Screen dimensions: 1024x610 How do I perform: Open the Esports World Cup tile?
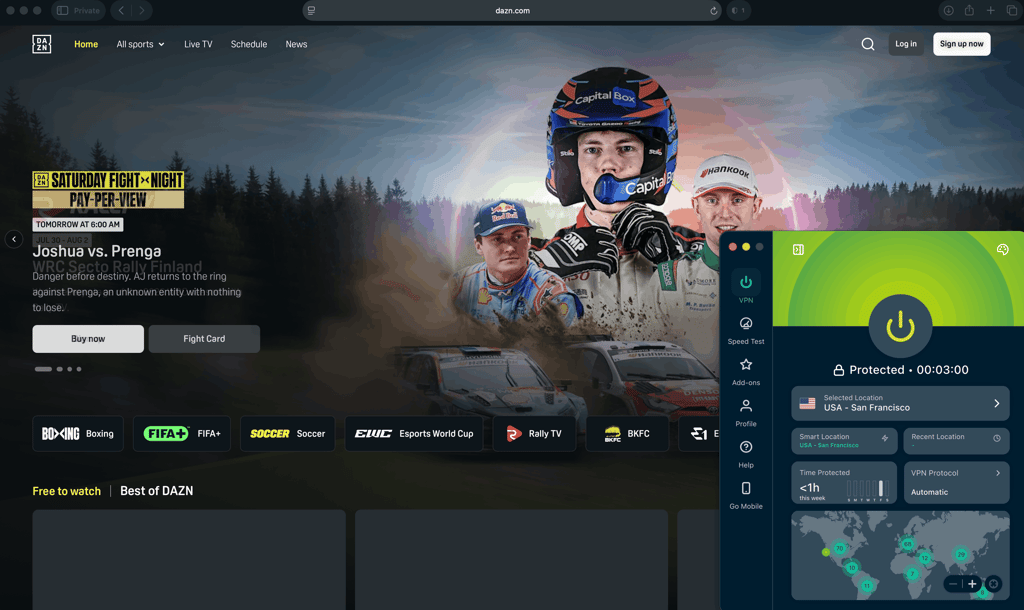pos(414,434)
